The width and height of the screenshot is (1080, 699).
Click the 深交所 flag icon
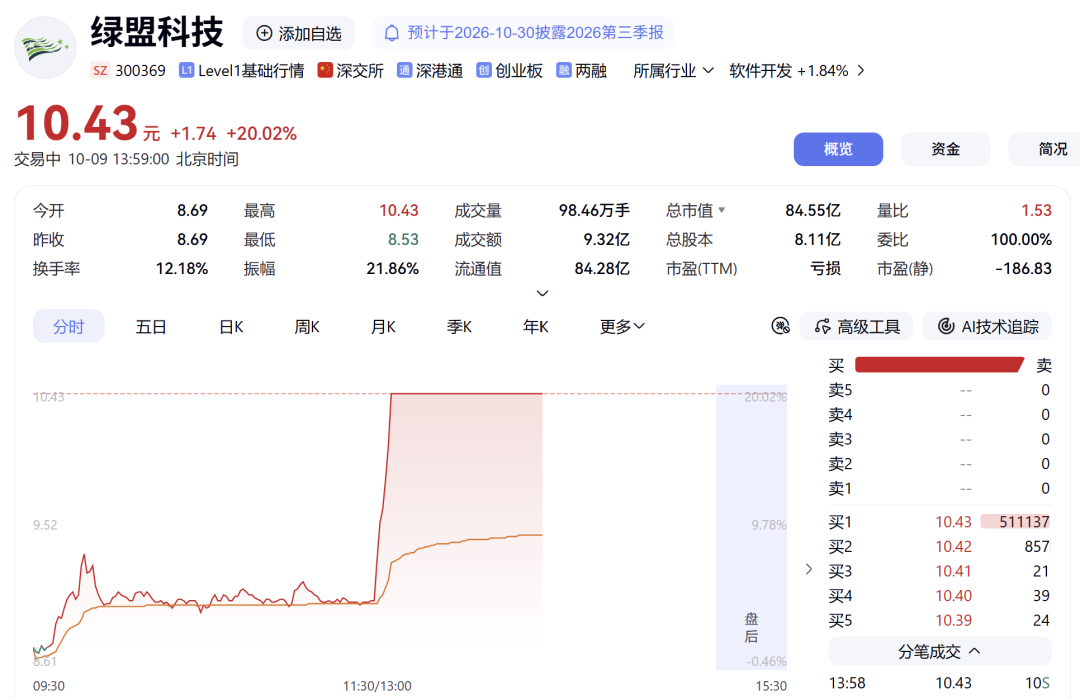[x=325, y=70]
